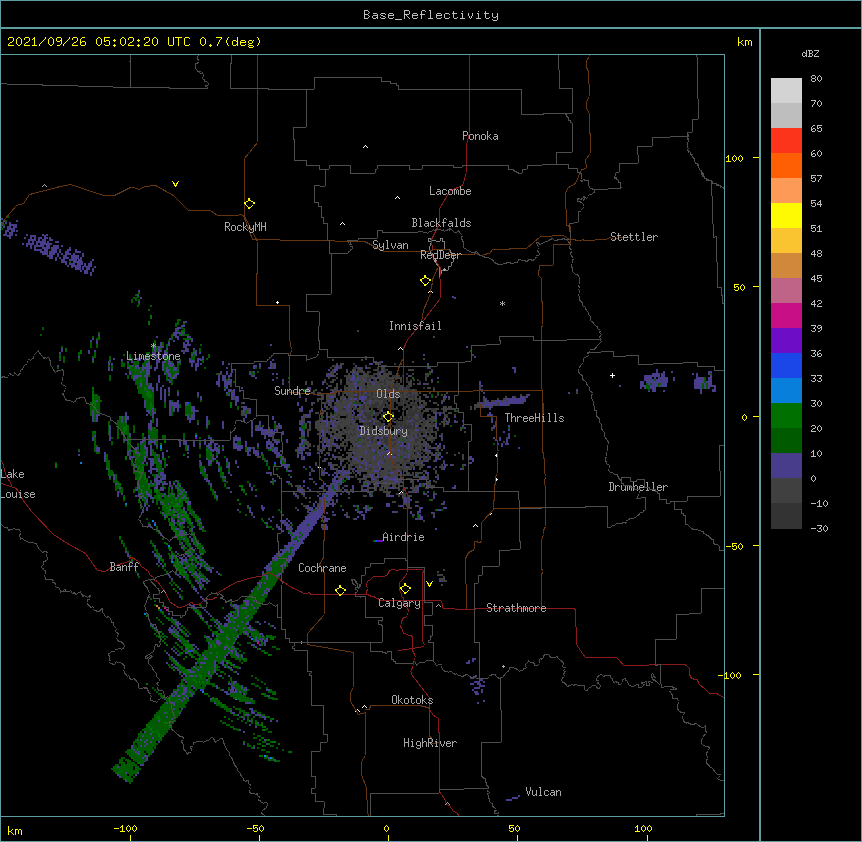Viewport: 862px width, 842px height.
Task: Select the Lacombe city label
Action: click(x=450, y=191)
